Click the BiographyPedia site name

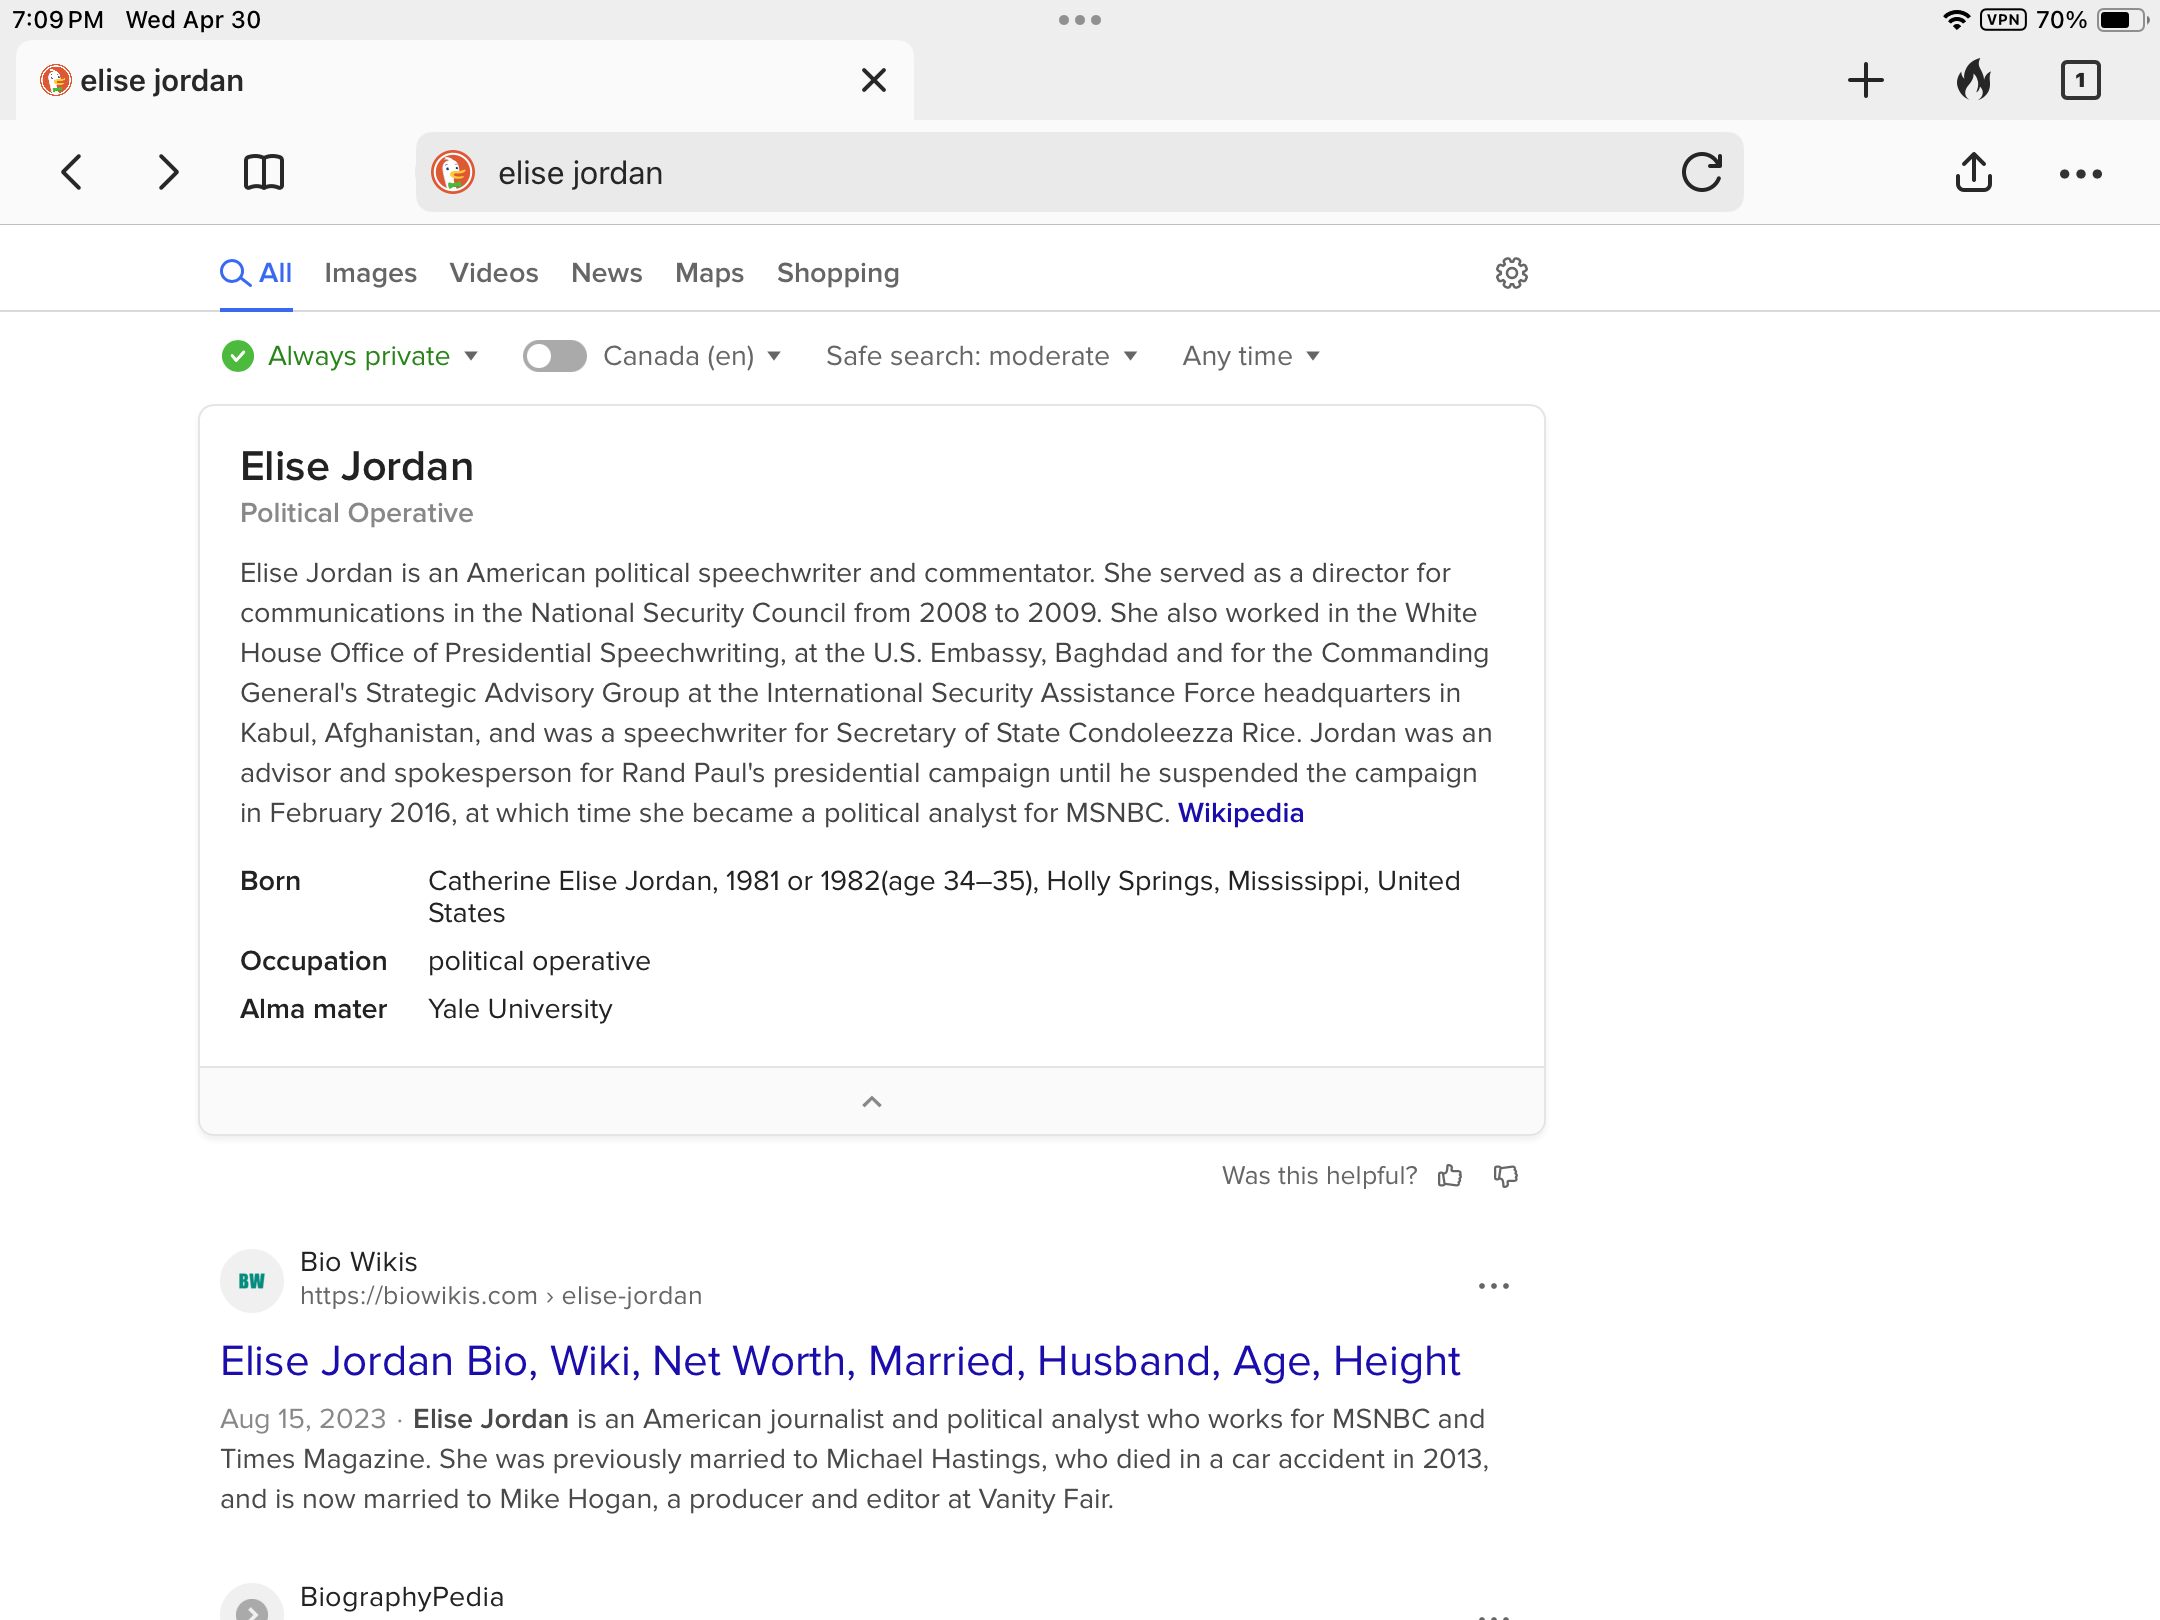402,1597
